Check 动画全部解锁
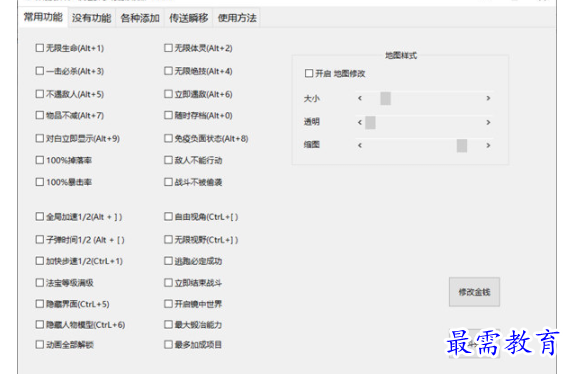 point(40,344)
